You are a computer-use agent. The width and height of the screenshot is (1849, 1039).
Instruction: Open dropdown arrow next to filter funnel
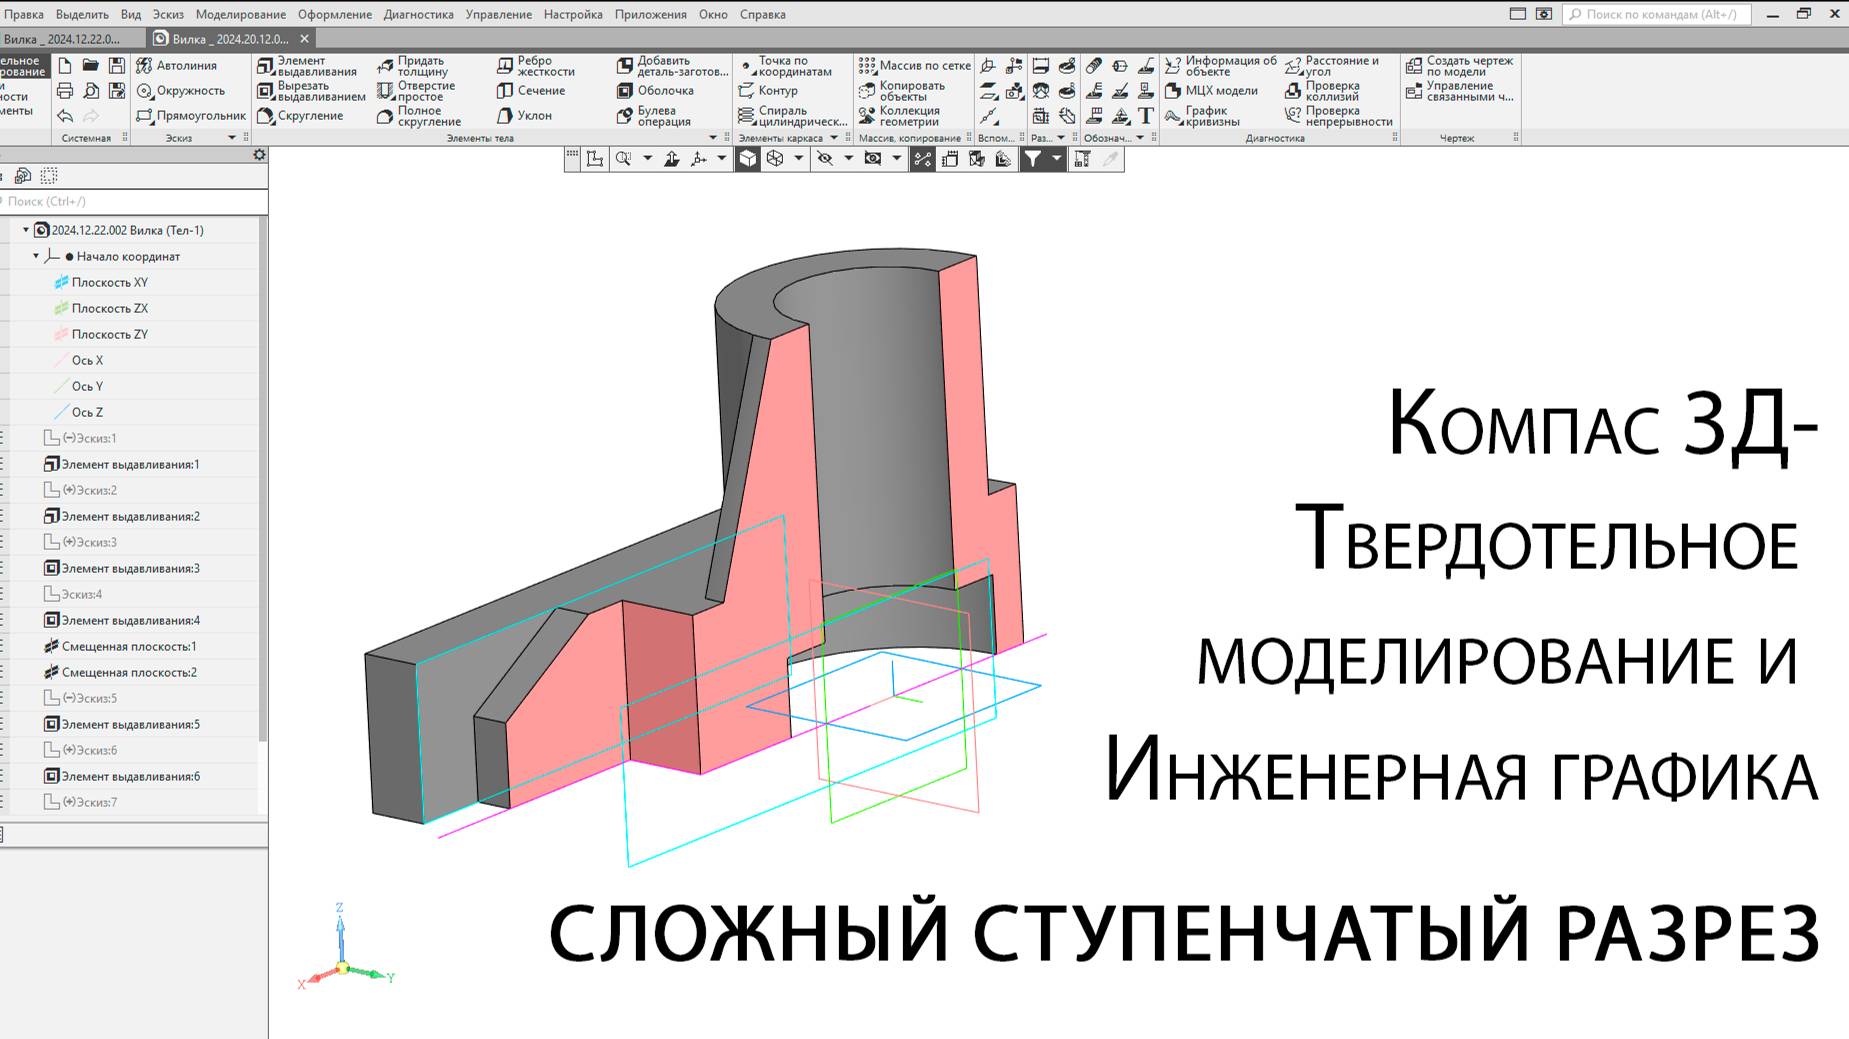click(x=1056, y=159)
